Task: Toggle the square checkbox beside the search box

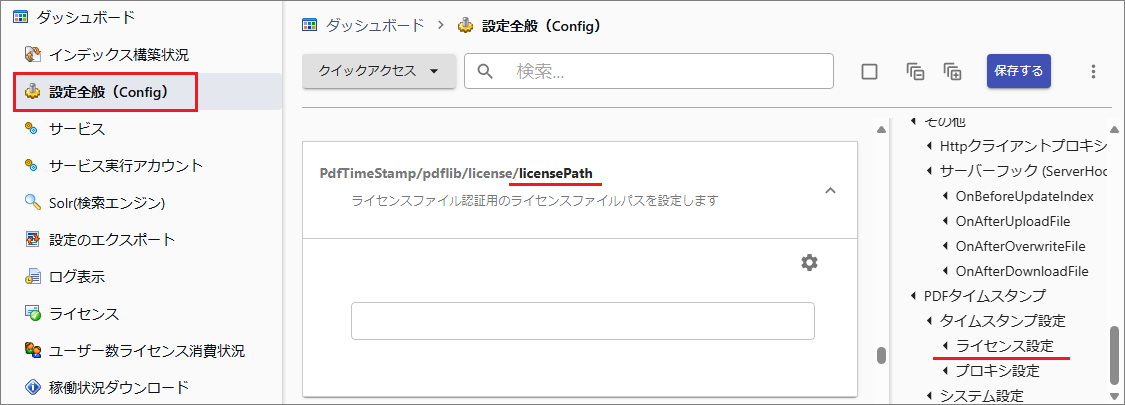Action: tap(869, 71)
